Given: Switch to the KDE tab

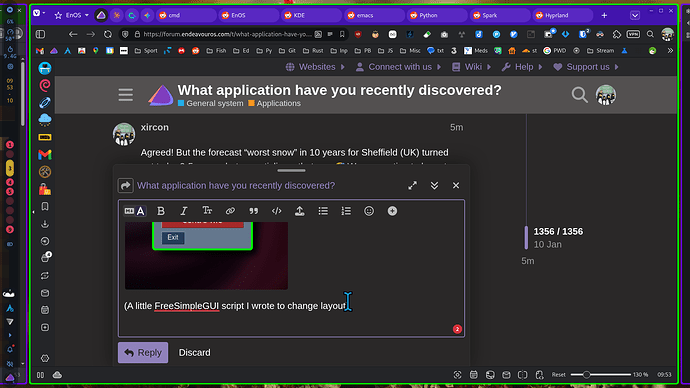Looking at the screenshot, I should click(x=311, y=15).
